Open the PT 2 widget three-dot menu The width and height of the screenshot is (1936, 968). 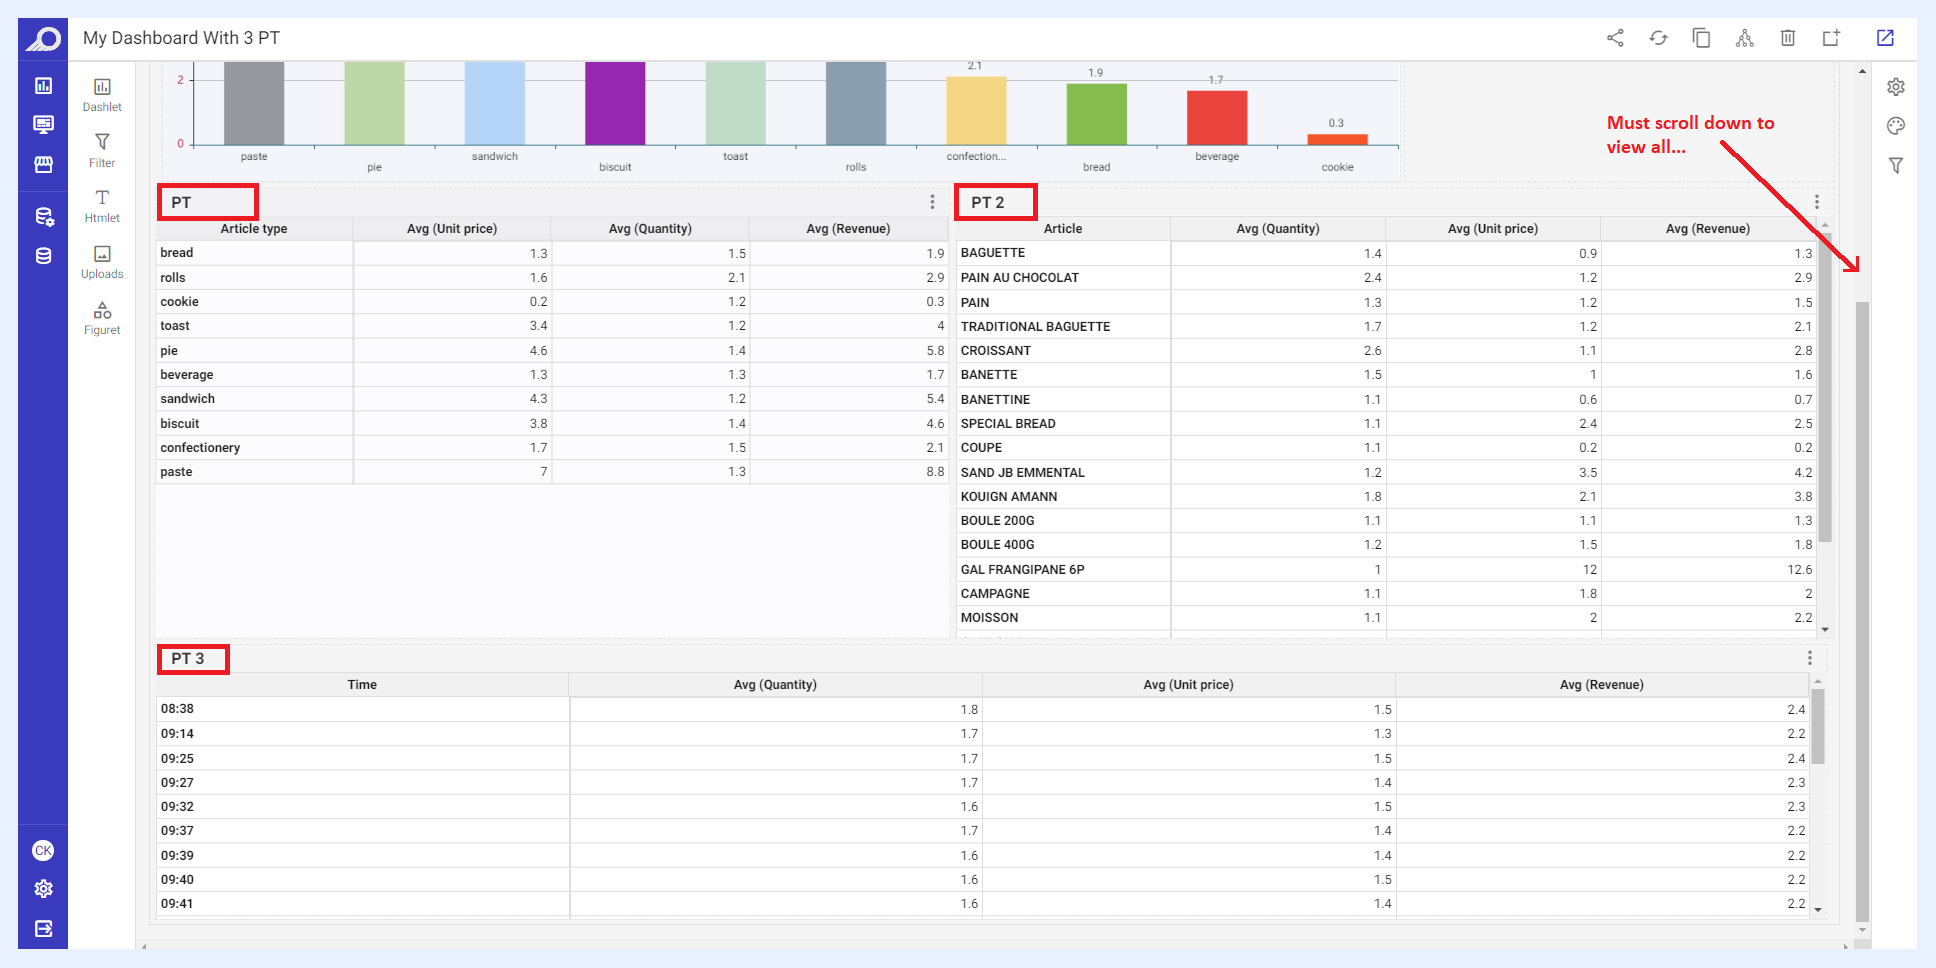tap(1816, 202)
